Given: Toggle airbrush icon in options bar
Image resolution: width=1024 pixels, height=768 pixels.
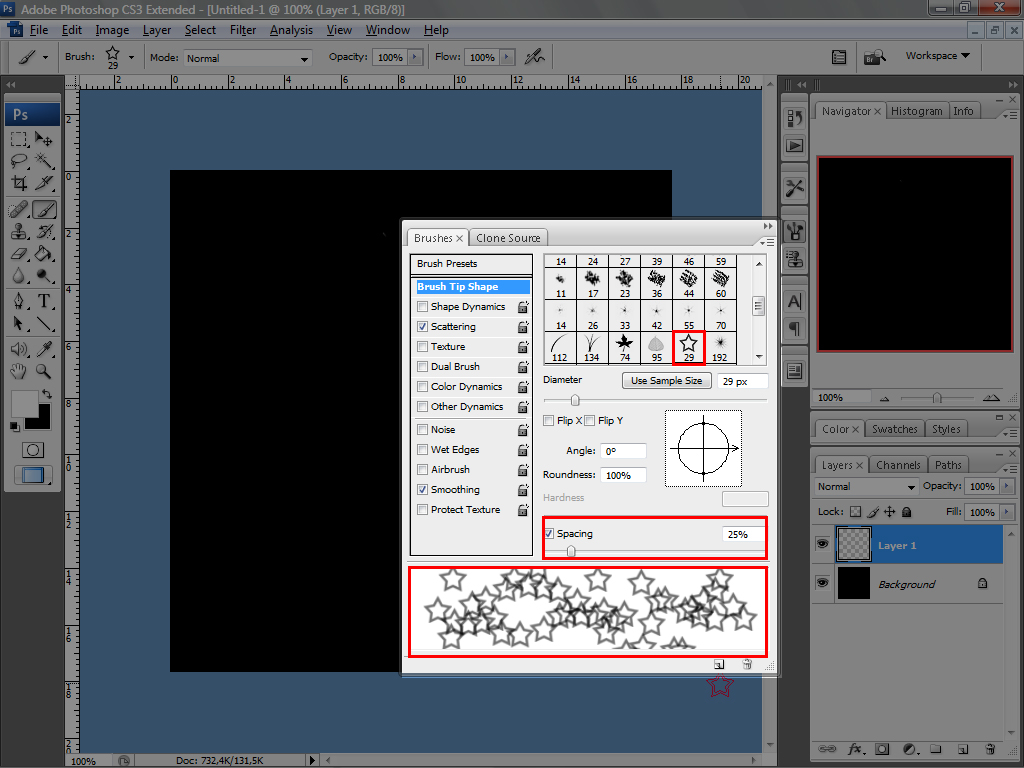Looking at the screenshot, I should pos(535,57).
